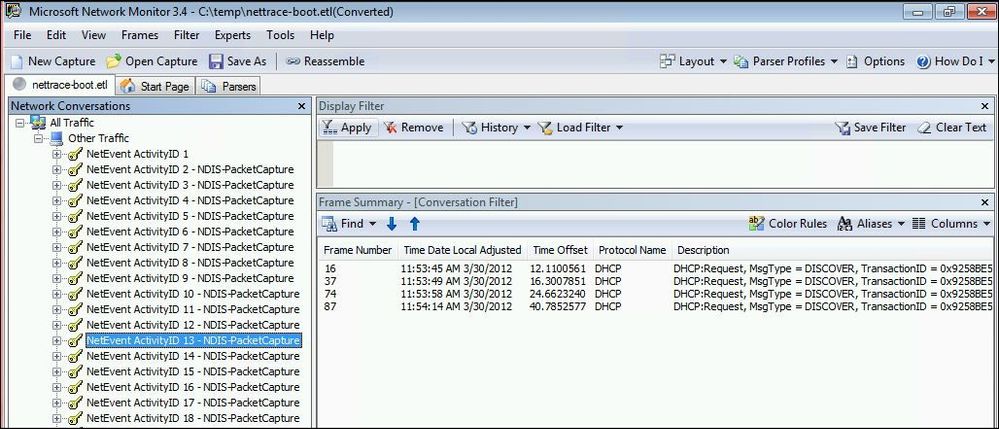
Task: Click the All Traffic network icon
Action: click(x=38, y=122)
